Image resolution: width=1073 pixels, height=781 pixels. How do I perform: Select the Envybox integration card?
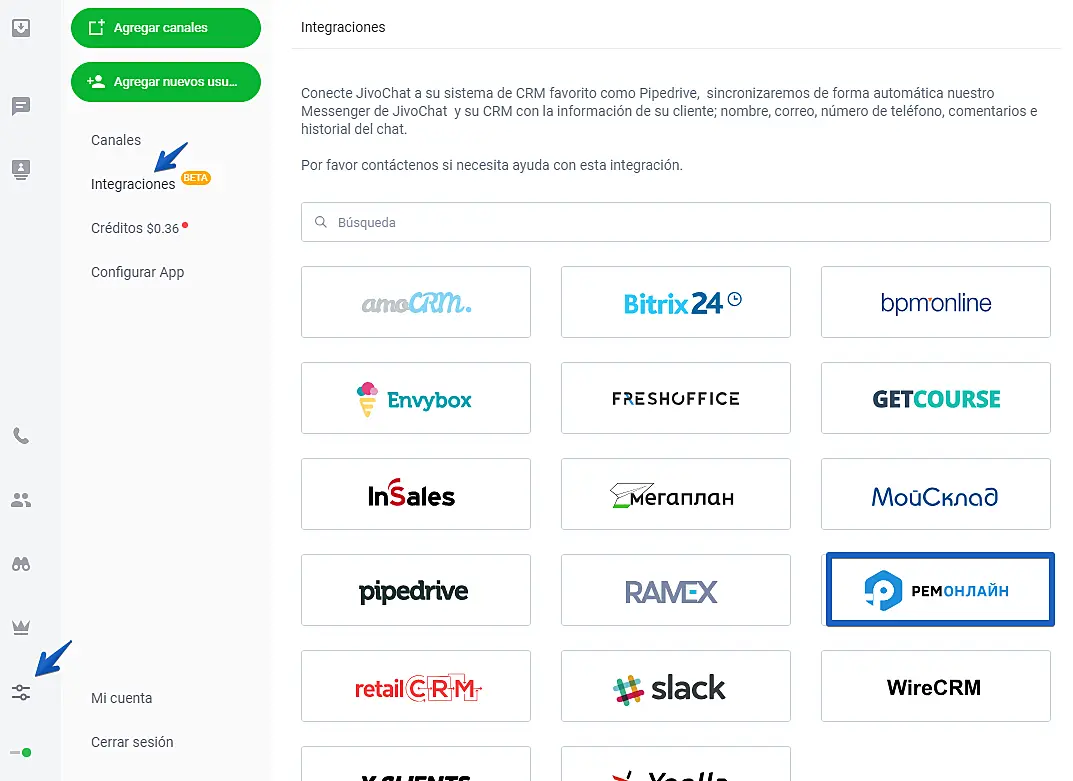coord(415,398)
